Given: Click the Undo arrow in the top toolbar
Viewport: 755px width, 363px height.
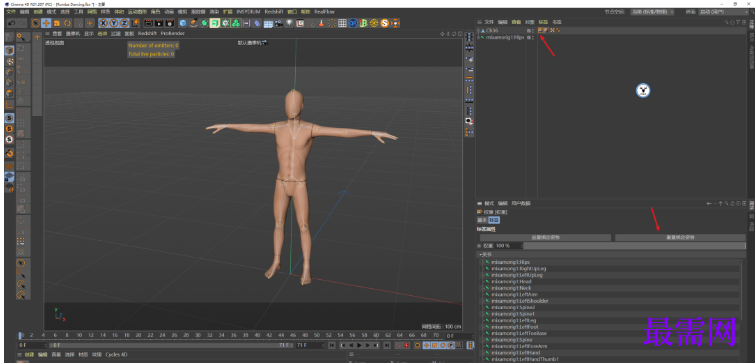Looking at the screenshot, I should point(11,23).
